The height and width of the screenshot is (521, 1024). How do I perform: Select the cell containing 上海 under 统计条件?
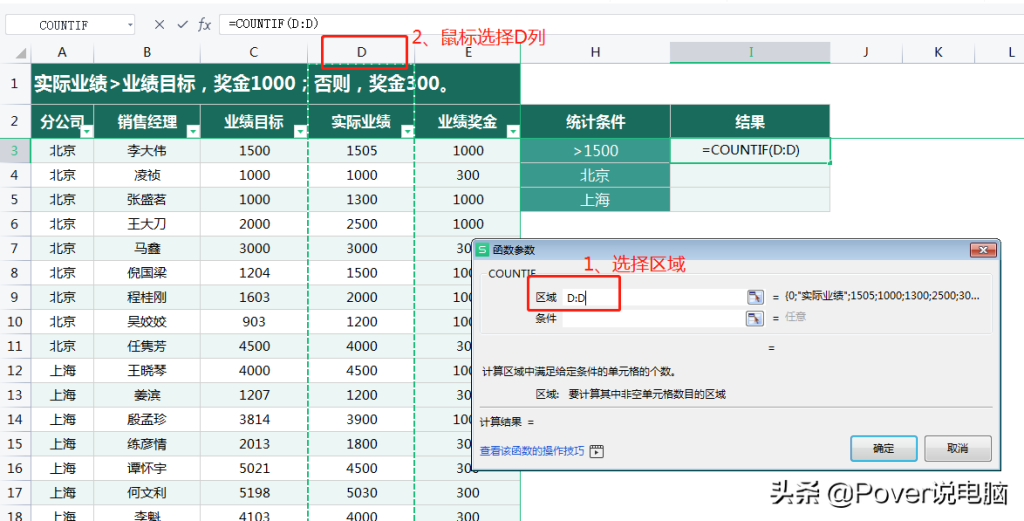595,200
